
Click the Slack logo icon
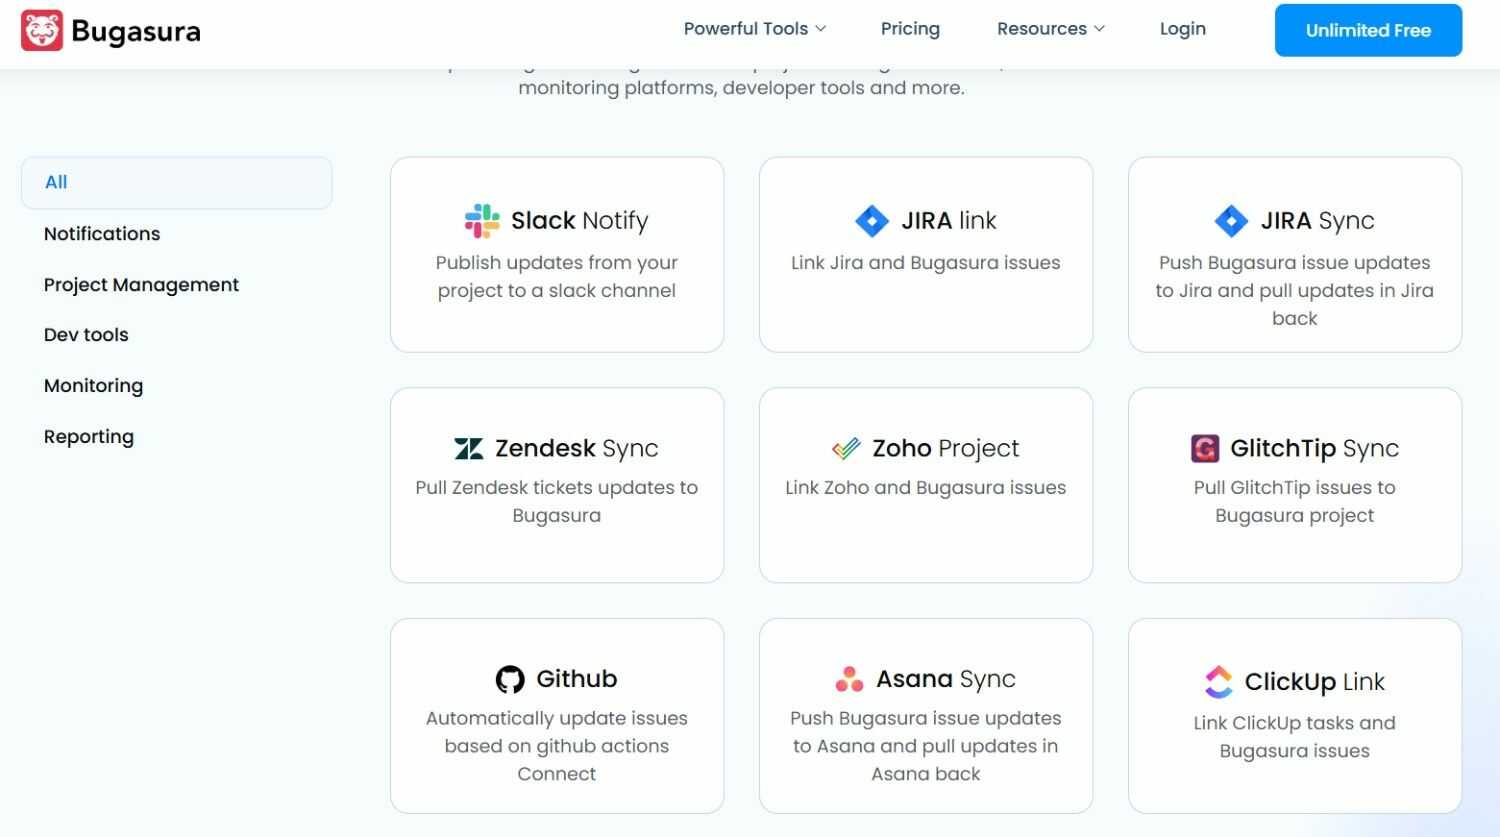[x=482, y=221]
